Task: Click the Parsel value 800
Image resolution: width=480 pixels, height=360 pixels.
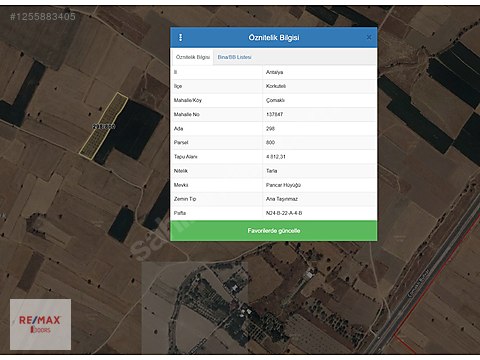Action: pos(270,142)
